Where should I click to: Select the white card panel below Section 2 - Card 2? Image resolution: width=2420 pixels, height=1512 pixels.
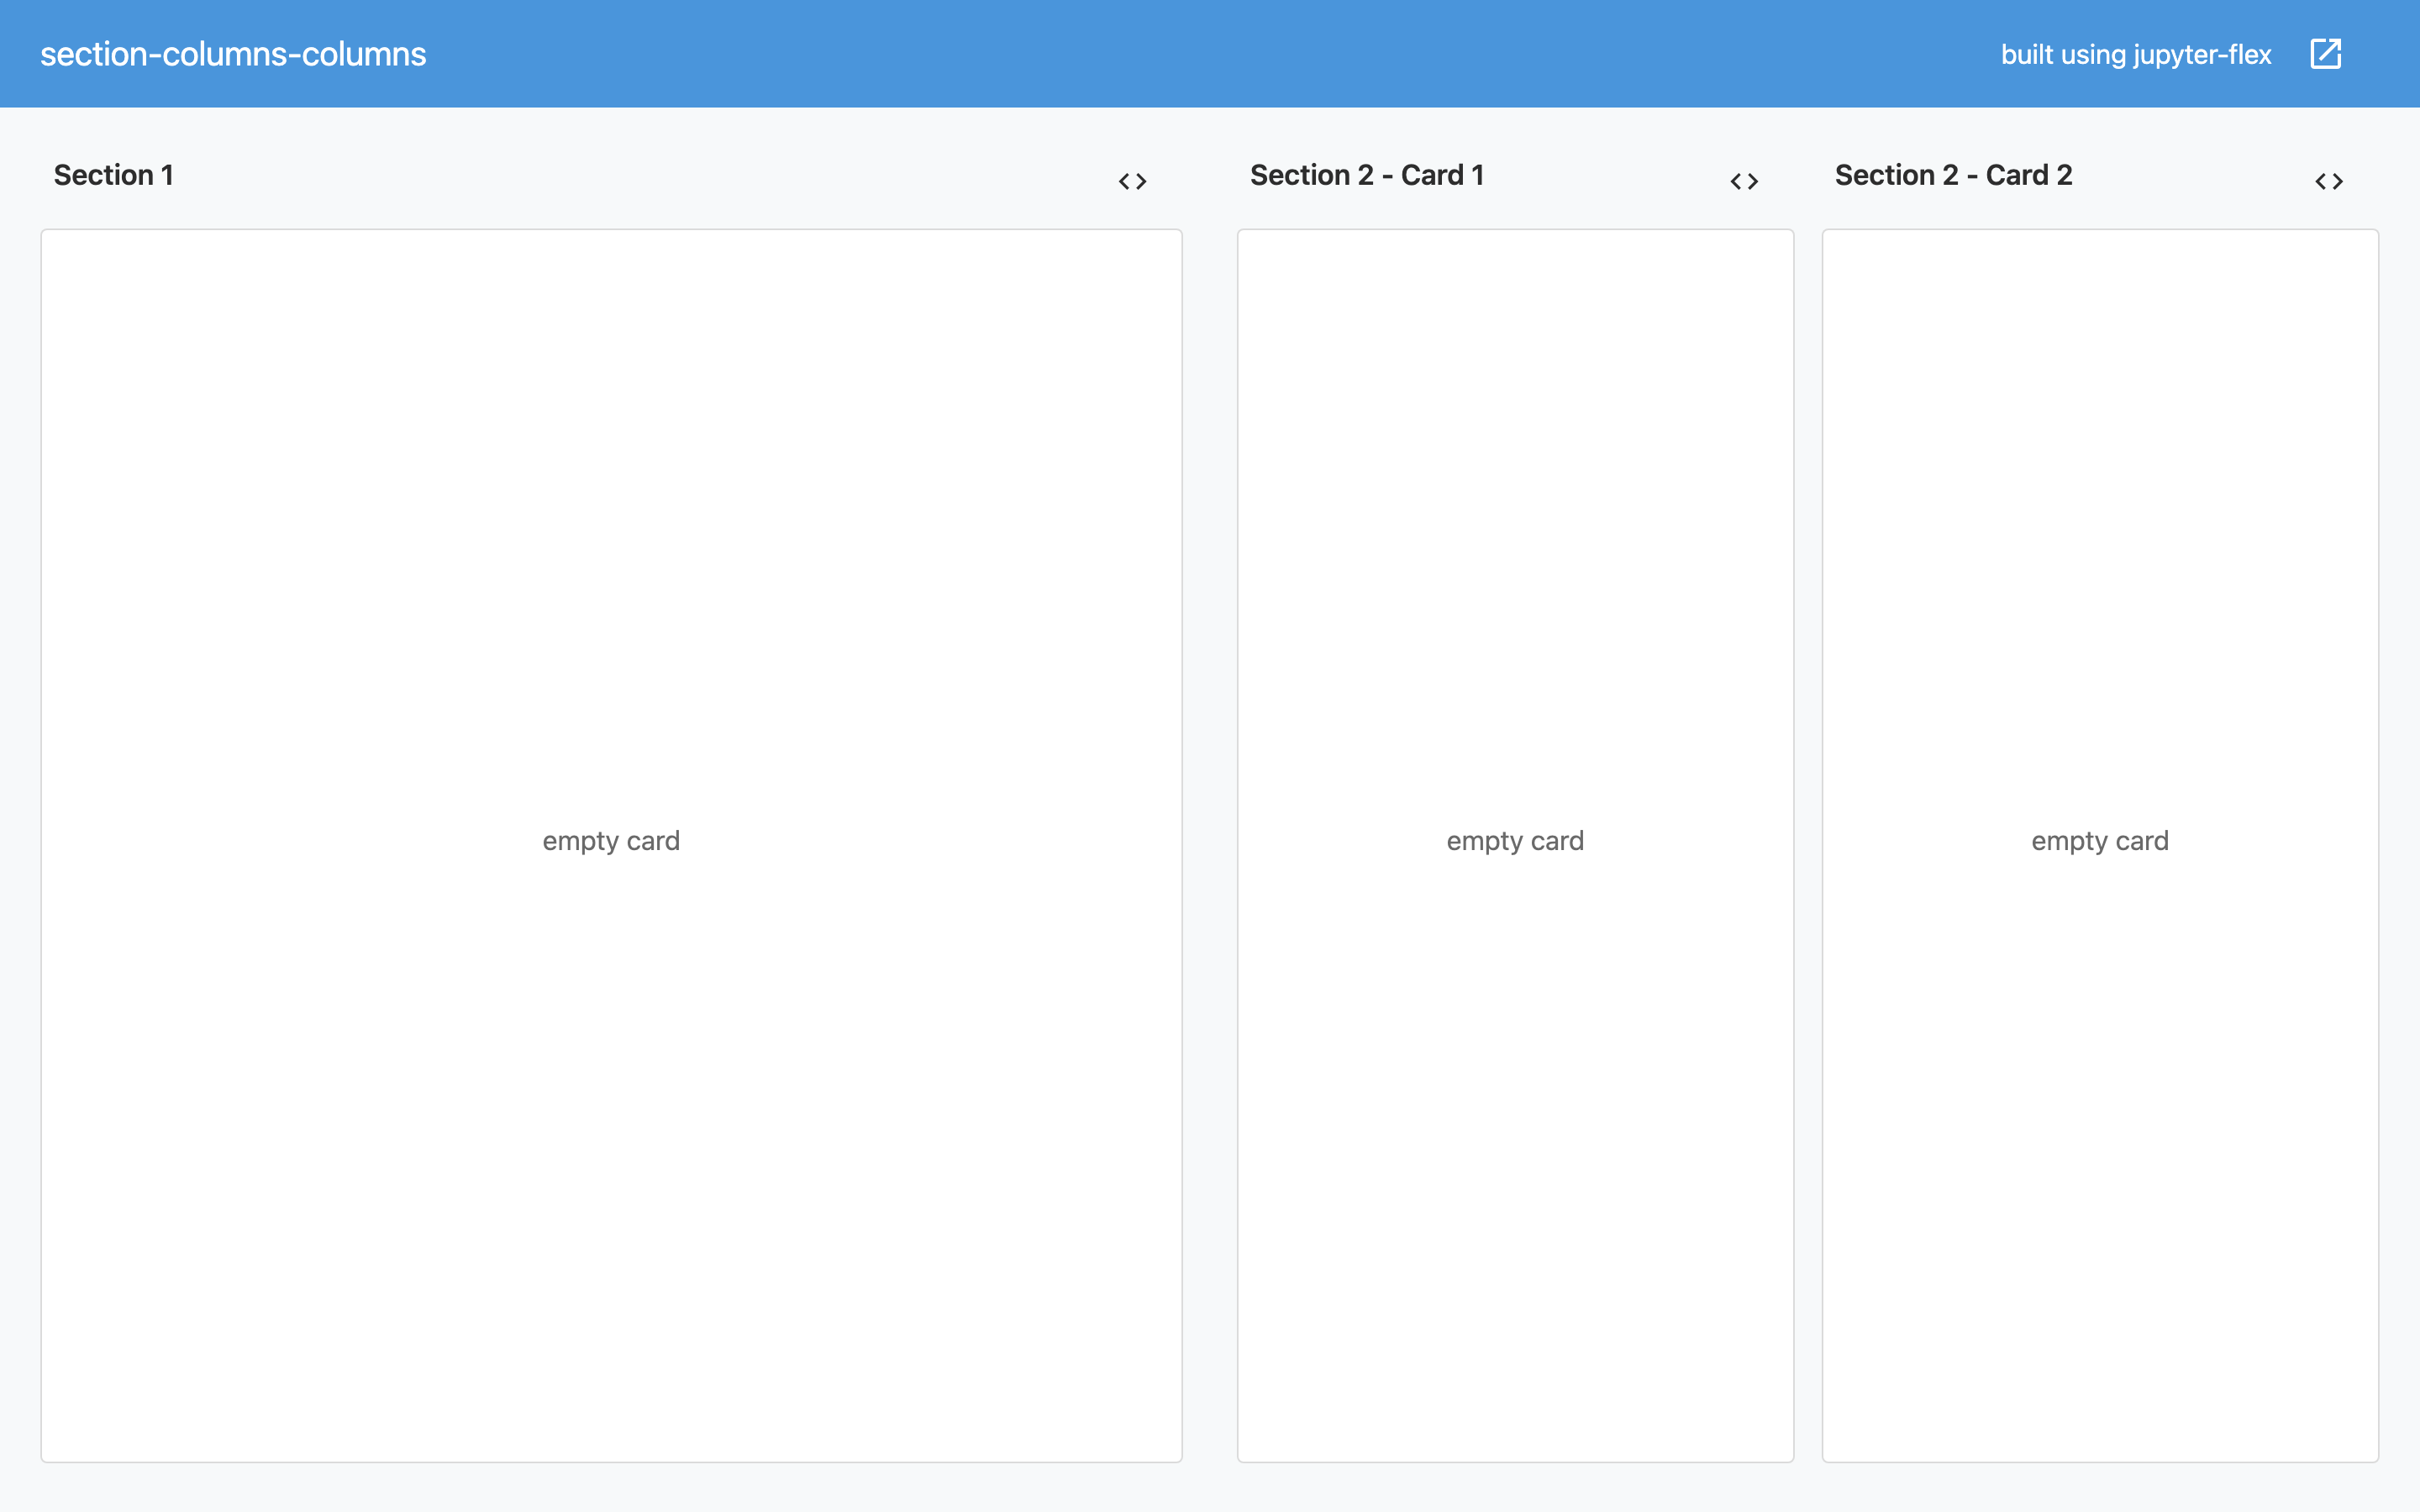2100,500
